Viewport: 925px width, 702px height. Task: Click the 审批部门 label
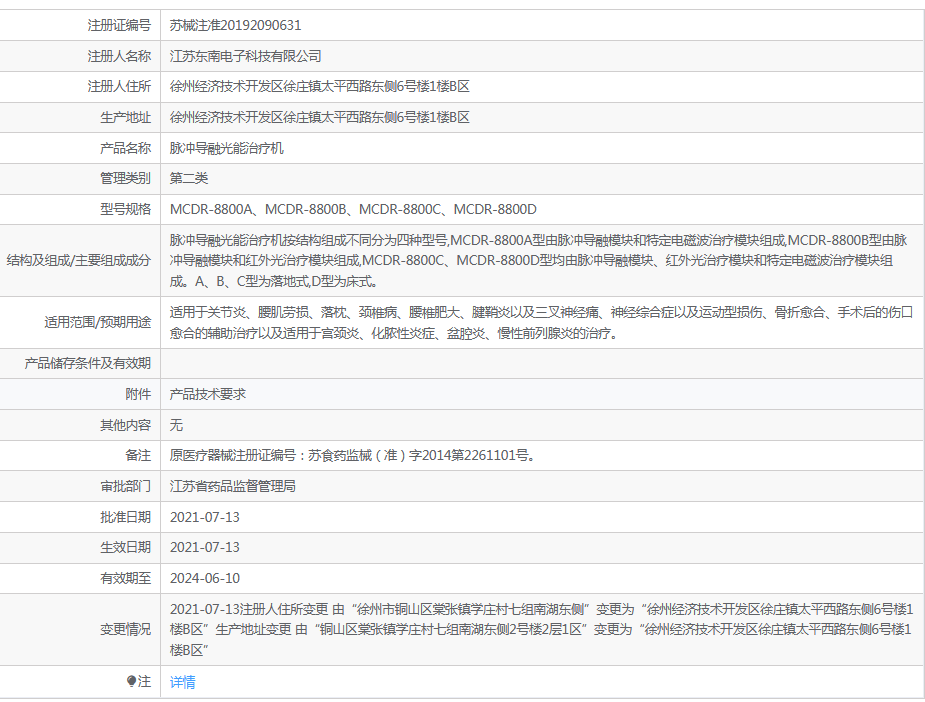(x=126, y=486)
